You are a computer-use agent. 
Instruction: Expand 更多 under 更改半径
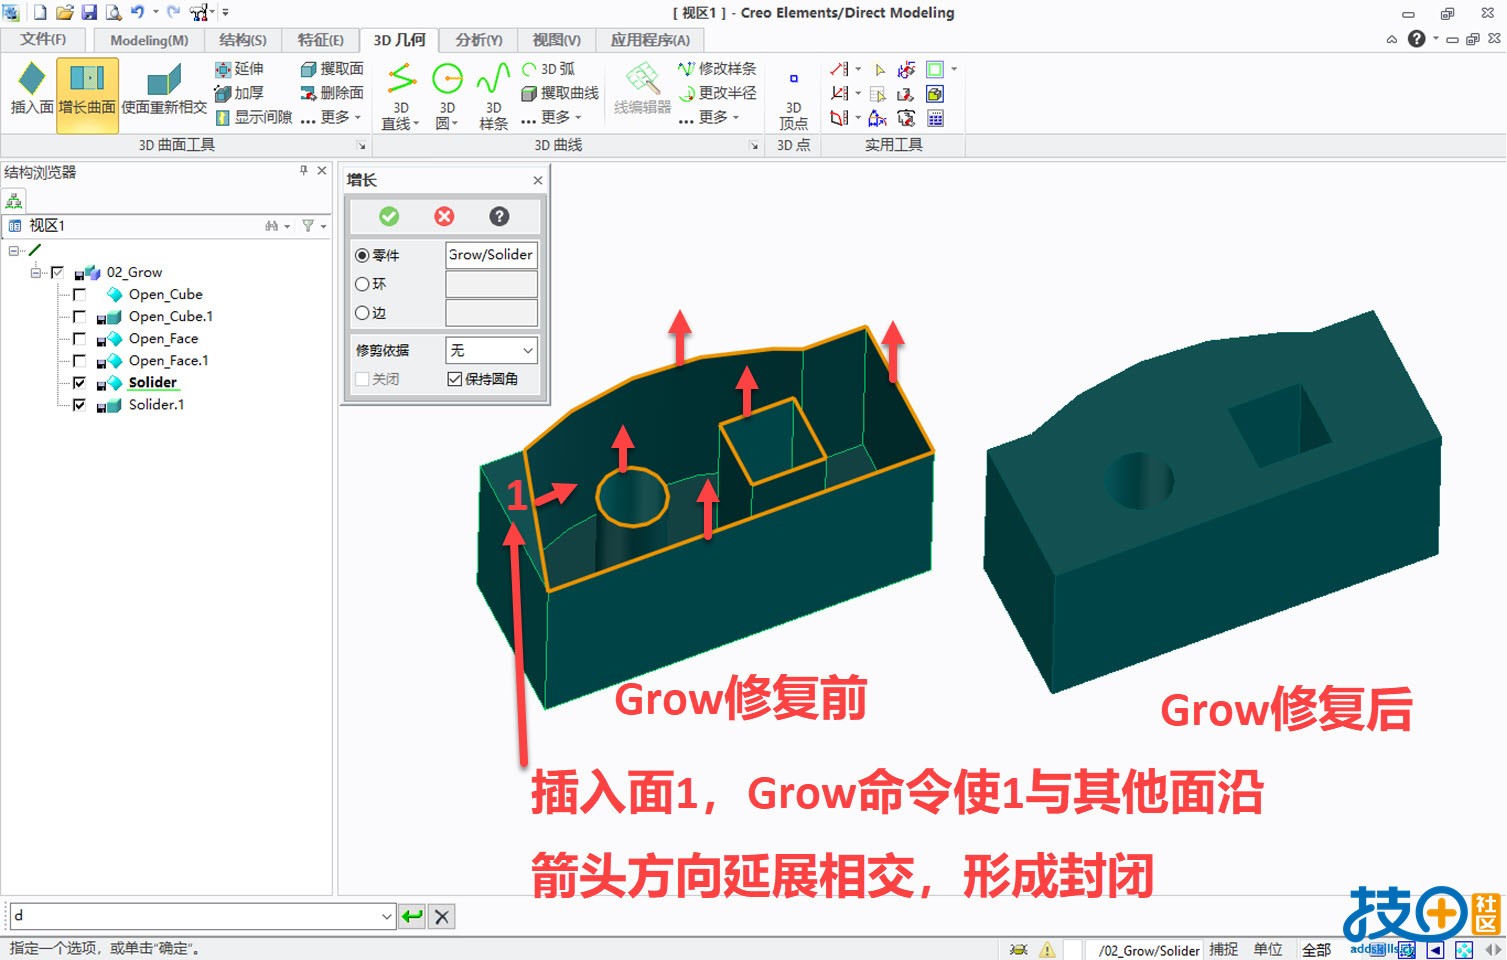coord(709,117)
